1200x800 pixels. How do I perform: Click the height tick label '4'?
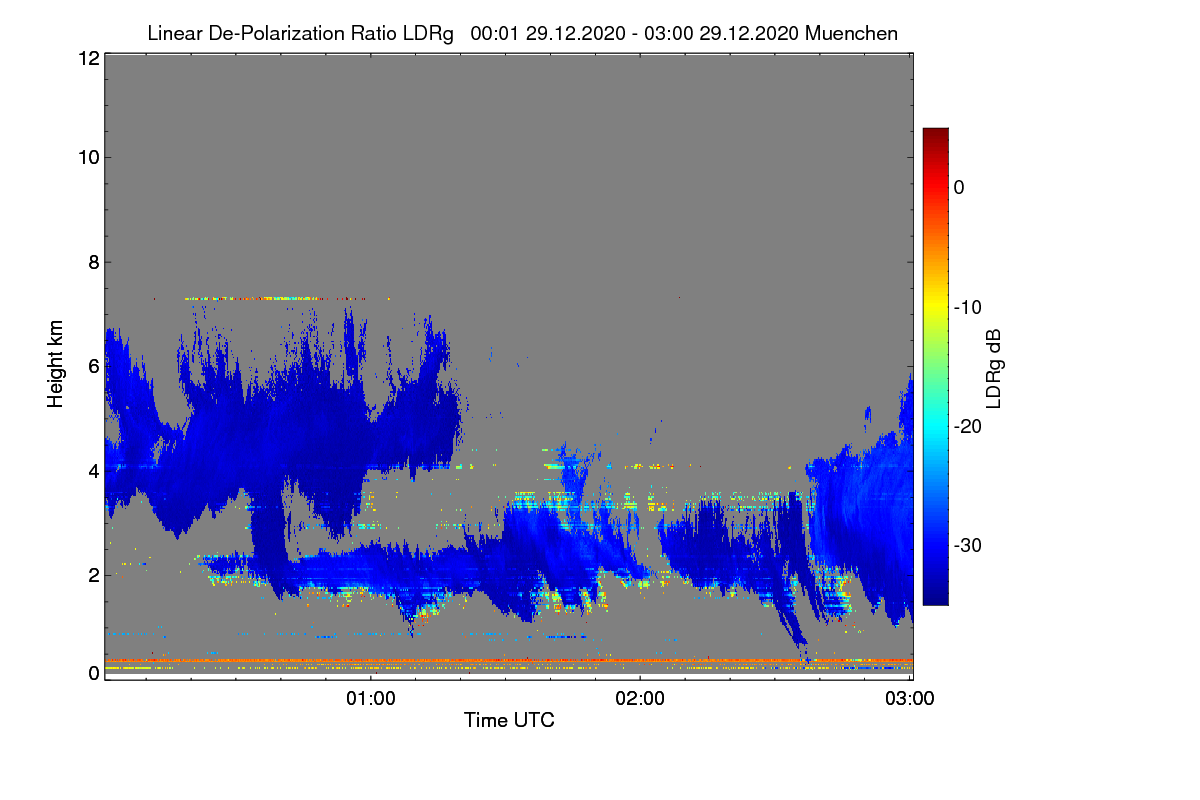tap(93, 470)
